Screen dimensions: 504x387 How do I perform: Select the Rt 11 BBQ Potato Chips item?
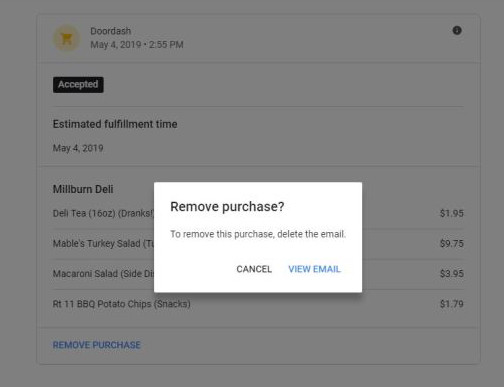(122, 304)
